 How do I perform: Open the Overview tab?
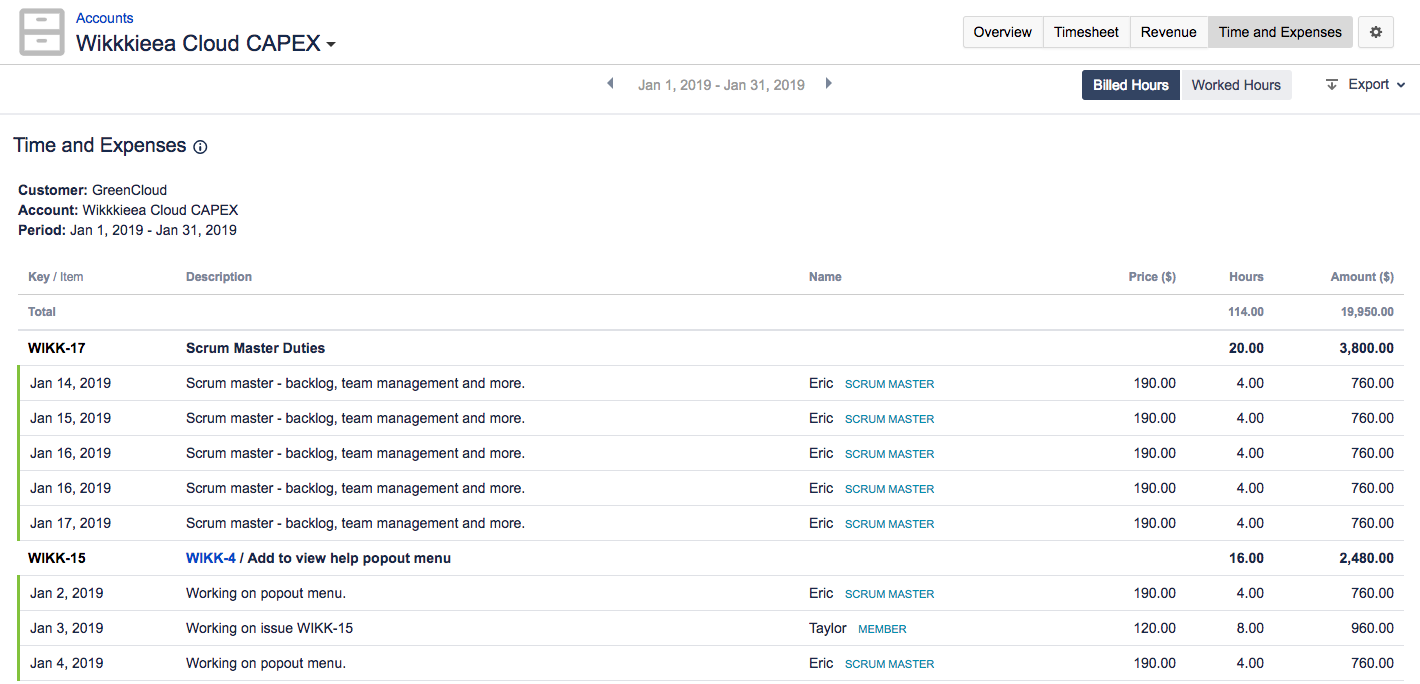click(1002, 32)
